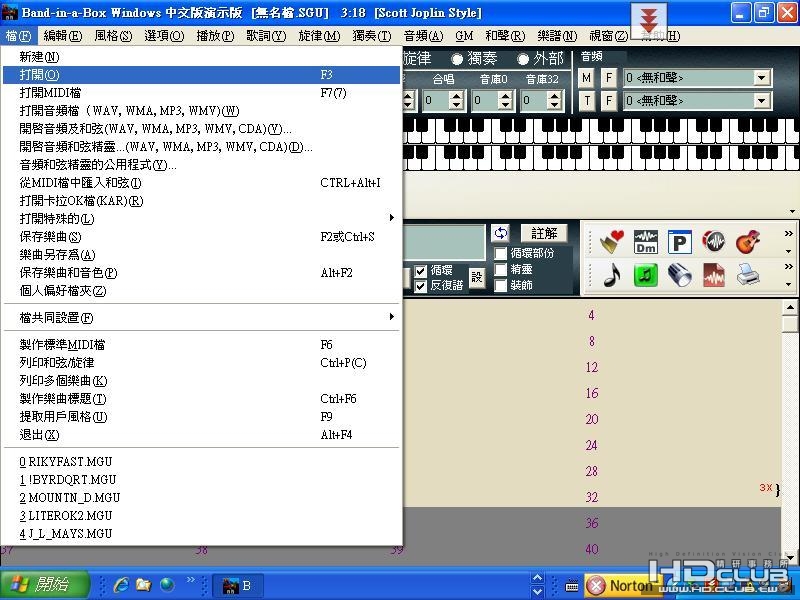Click the 音庫0 spinner arrows

click(506, 100)
